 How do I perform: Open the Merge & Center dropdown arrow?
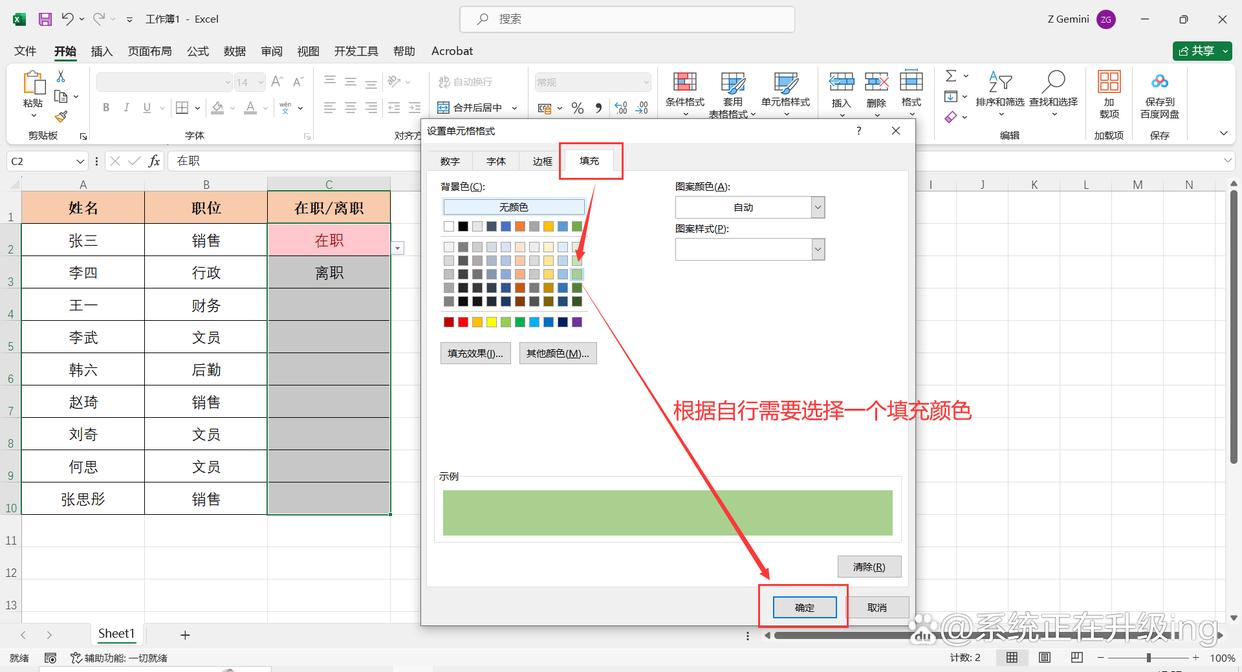(515, 108)
